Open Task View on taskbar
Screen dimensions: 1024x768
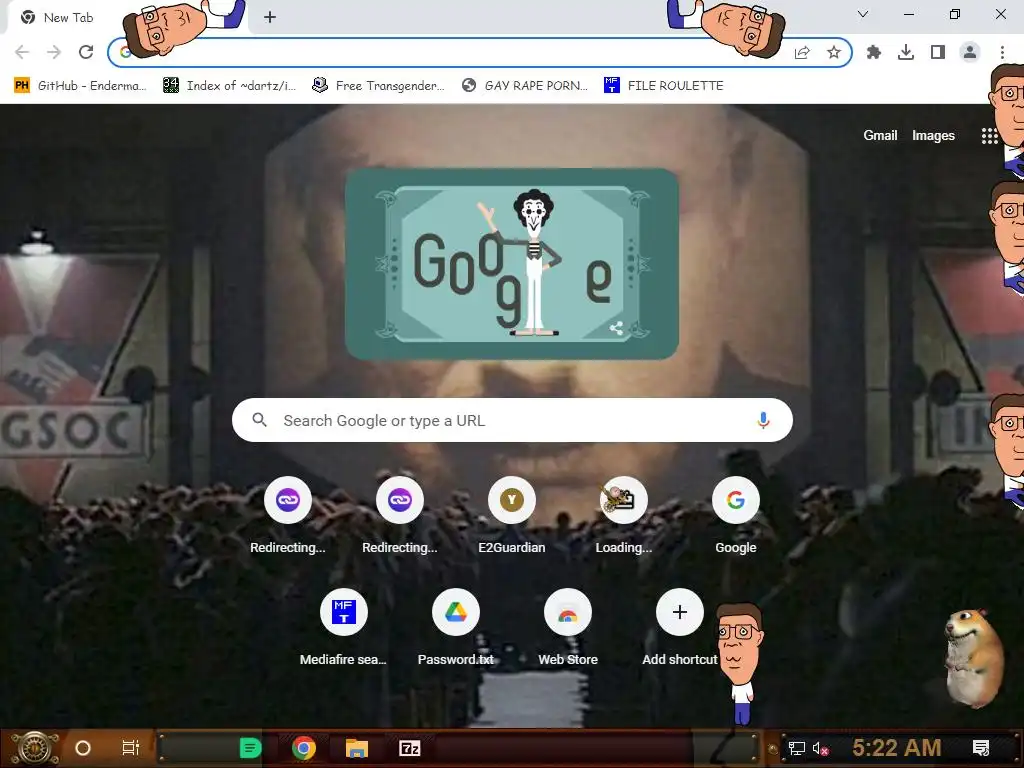point(131,748)
